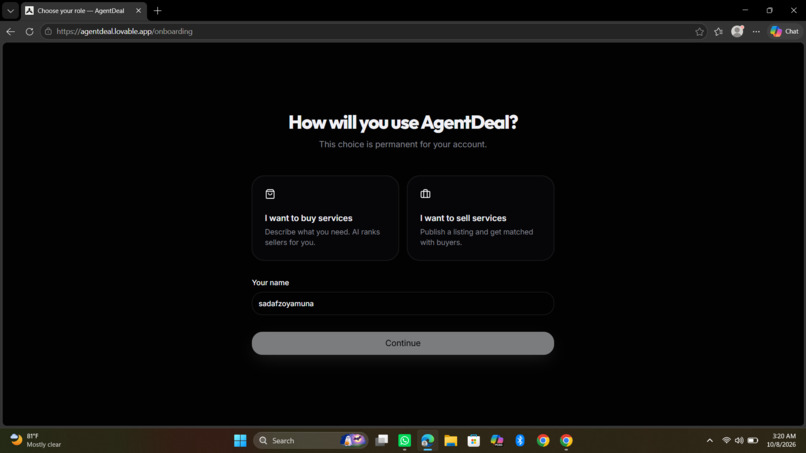Open WhatsApp from the taskbar
Image resolution: width=806 pixels, height=453 pixels.
[x=405, y=441]
